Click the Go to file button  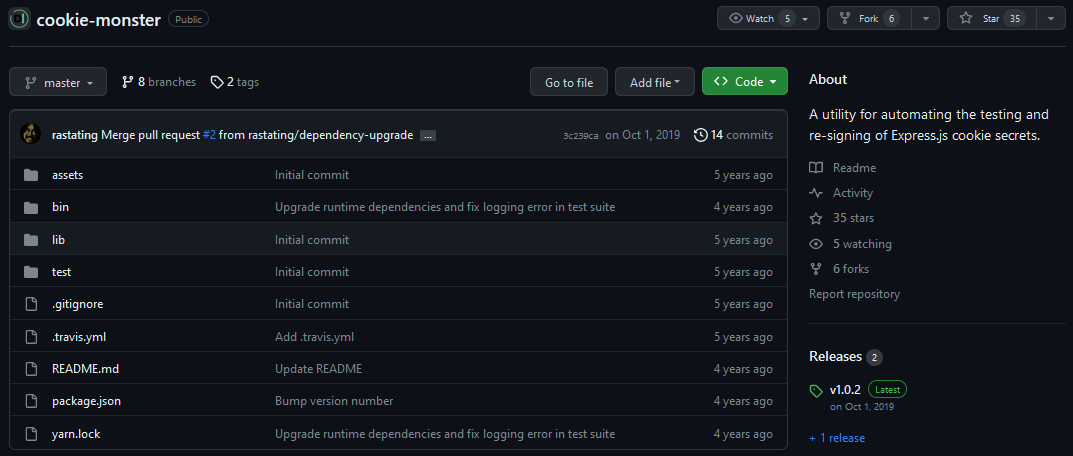[x=569, y=82]
